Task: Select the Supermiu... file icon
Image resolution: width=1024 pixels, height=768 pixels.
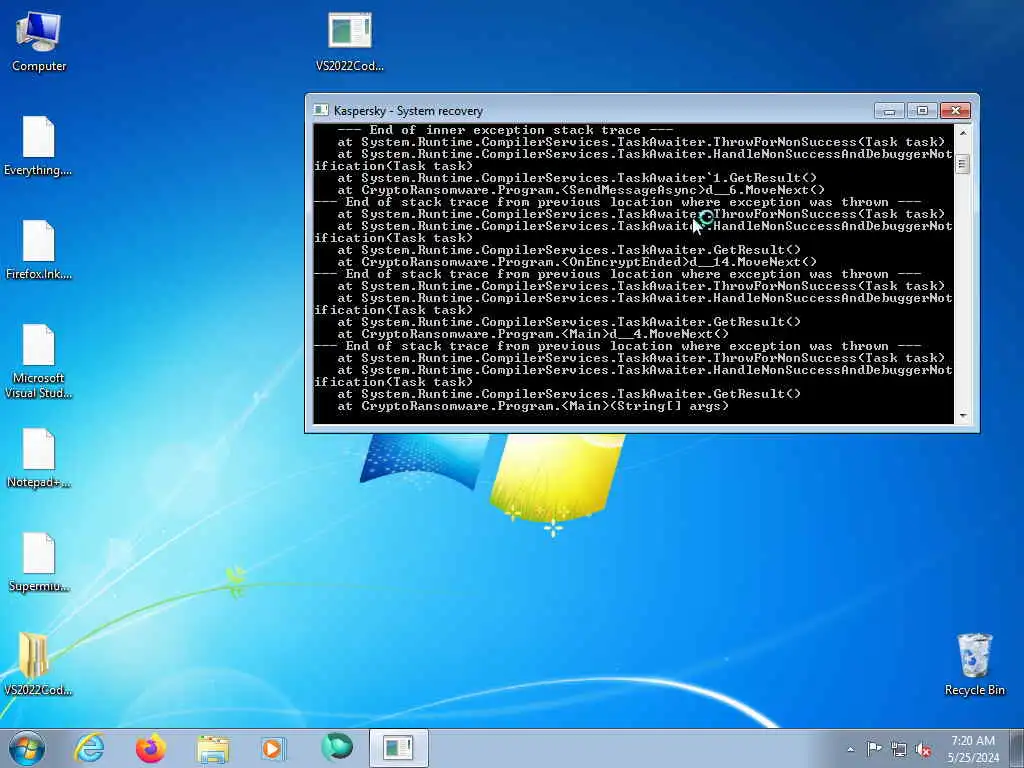Action: (39, 562)
